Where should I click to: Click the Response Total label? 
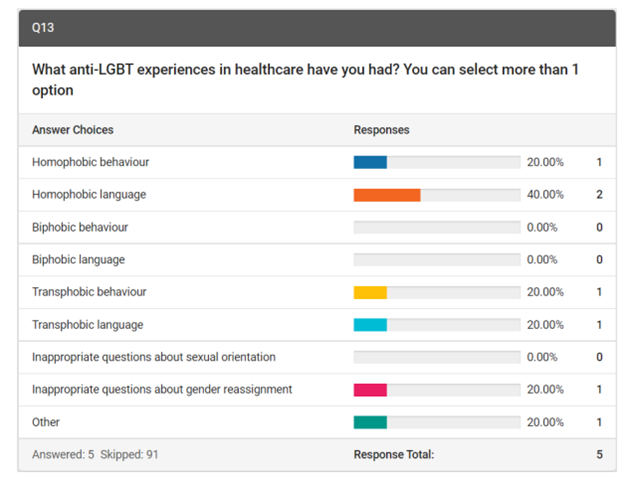click(x=394, y=455)
